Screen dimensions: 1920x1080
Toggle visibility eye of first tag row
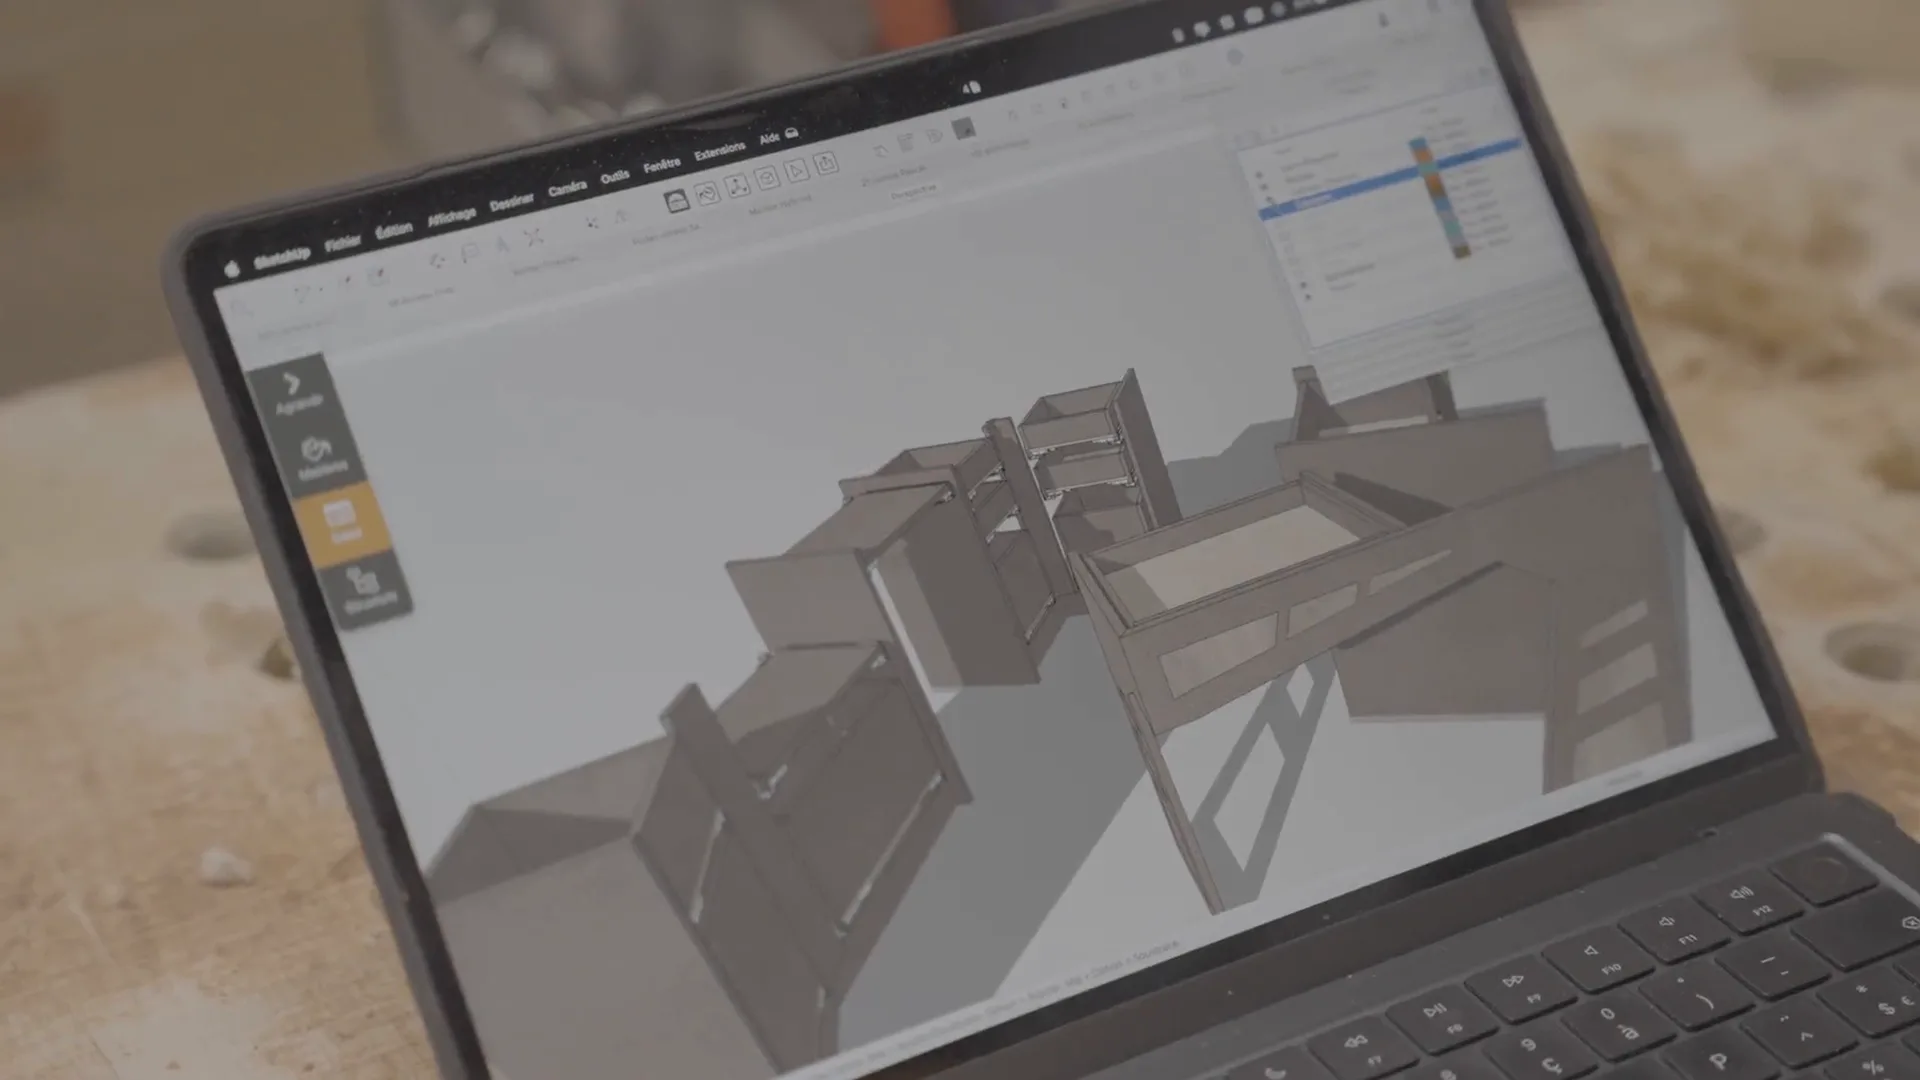coord(1259,175)
